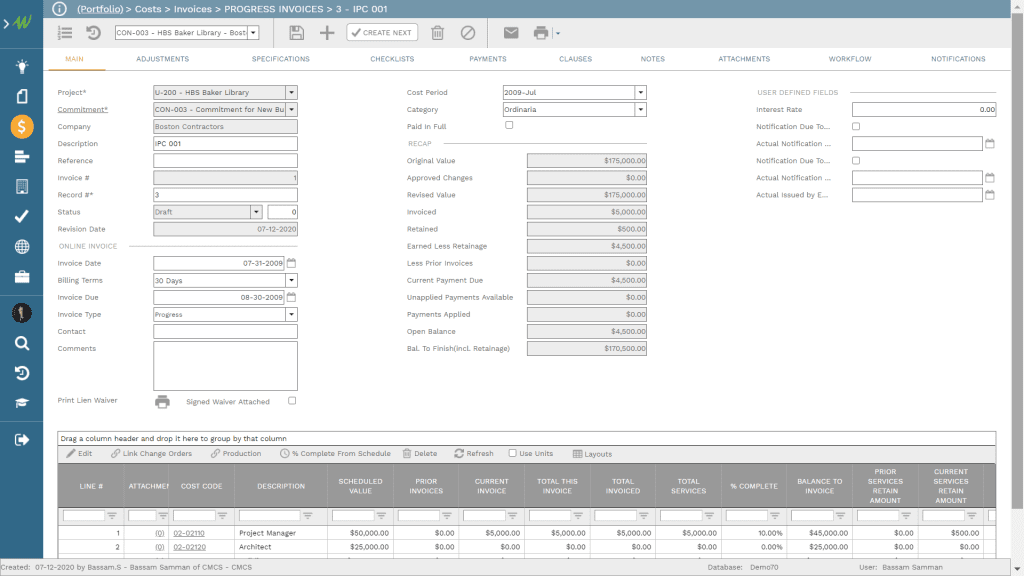This screenshot has width=1024, height=576.
Task: Click the logout exit sidebar icon
Action: 22,440
